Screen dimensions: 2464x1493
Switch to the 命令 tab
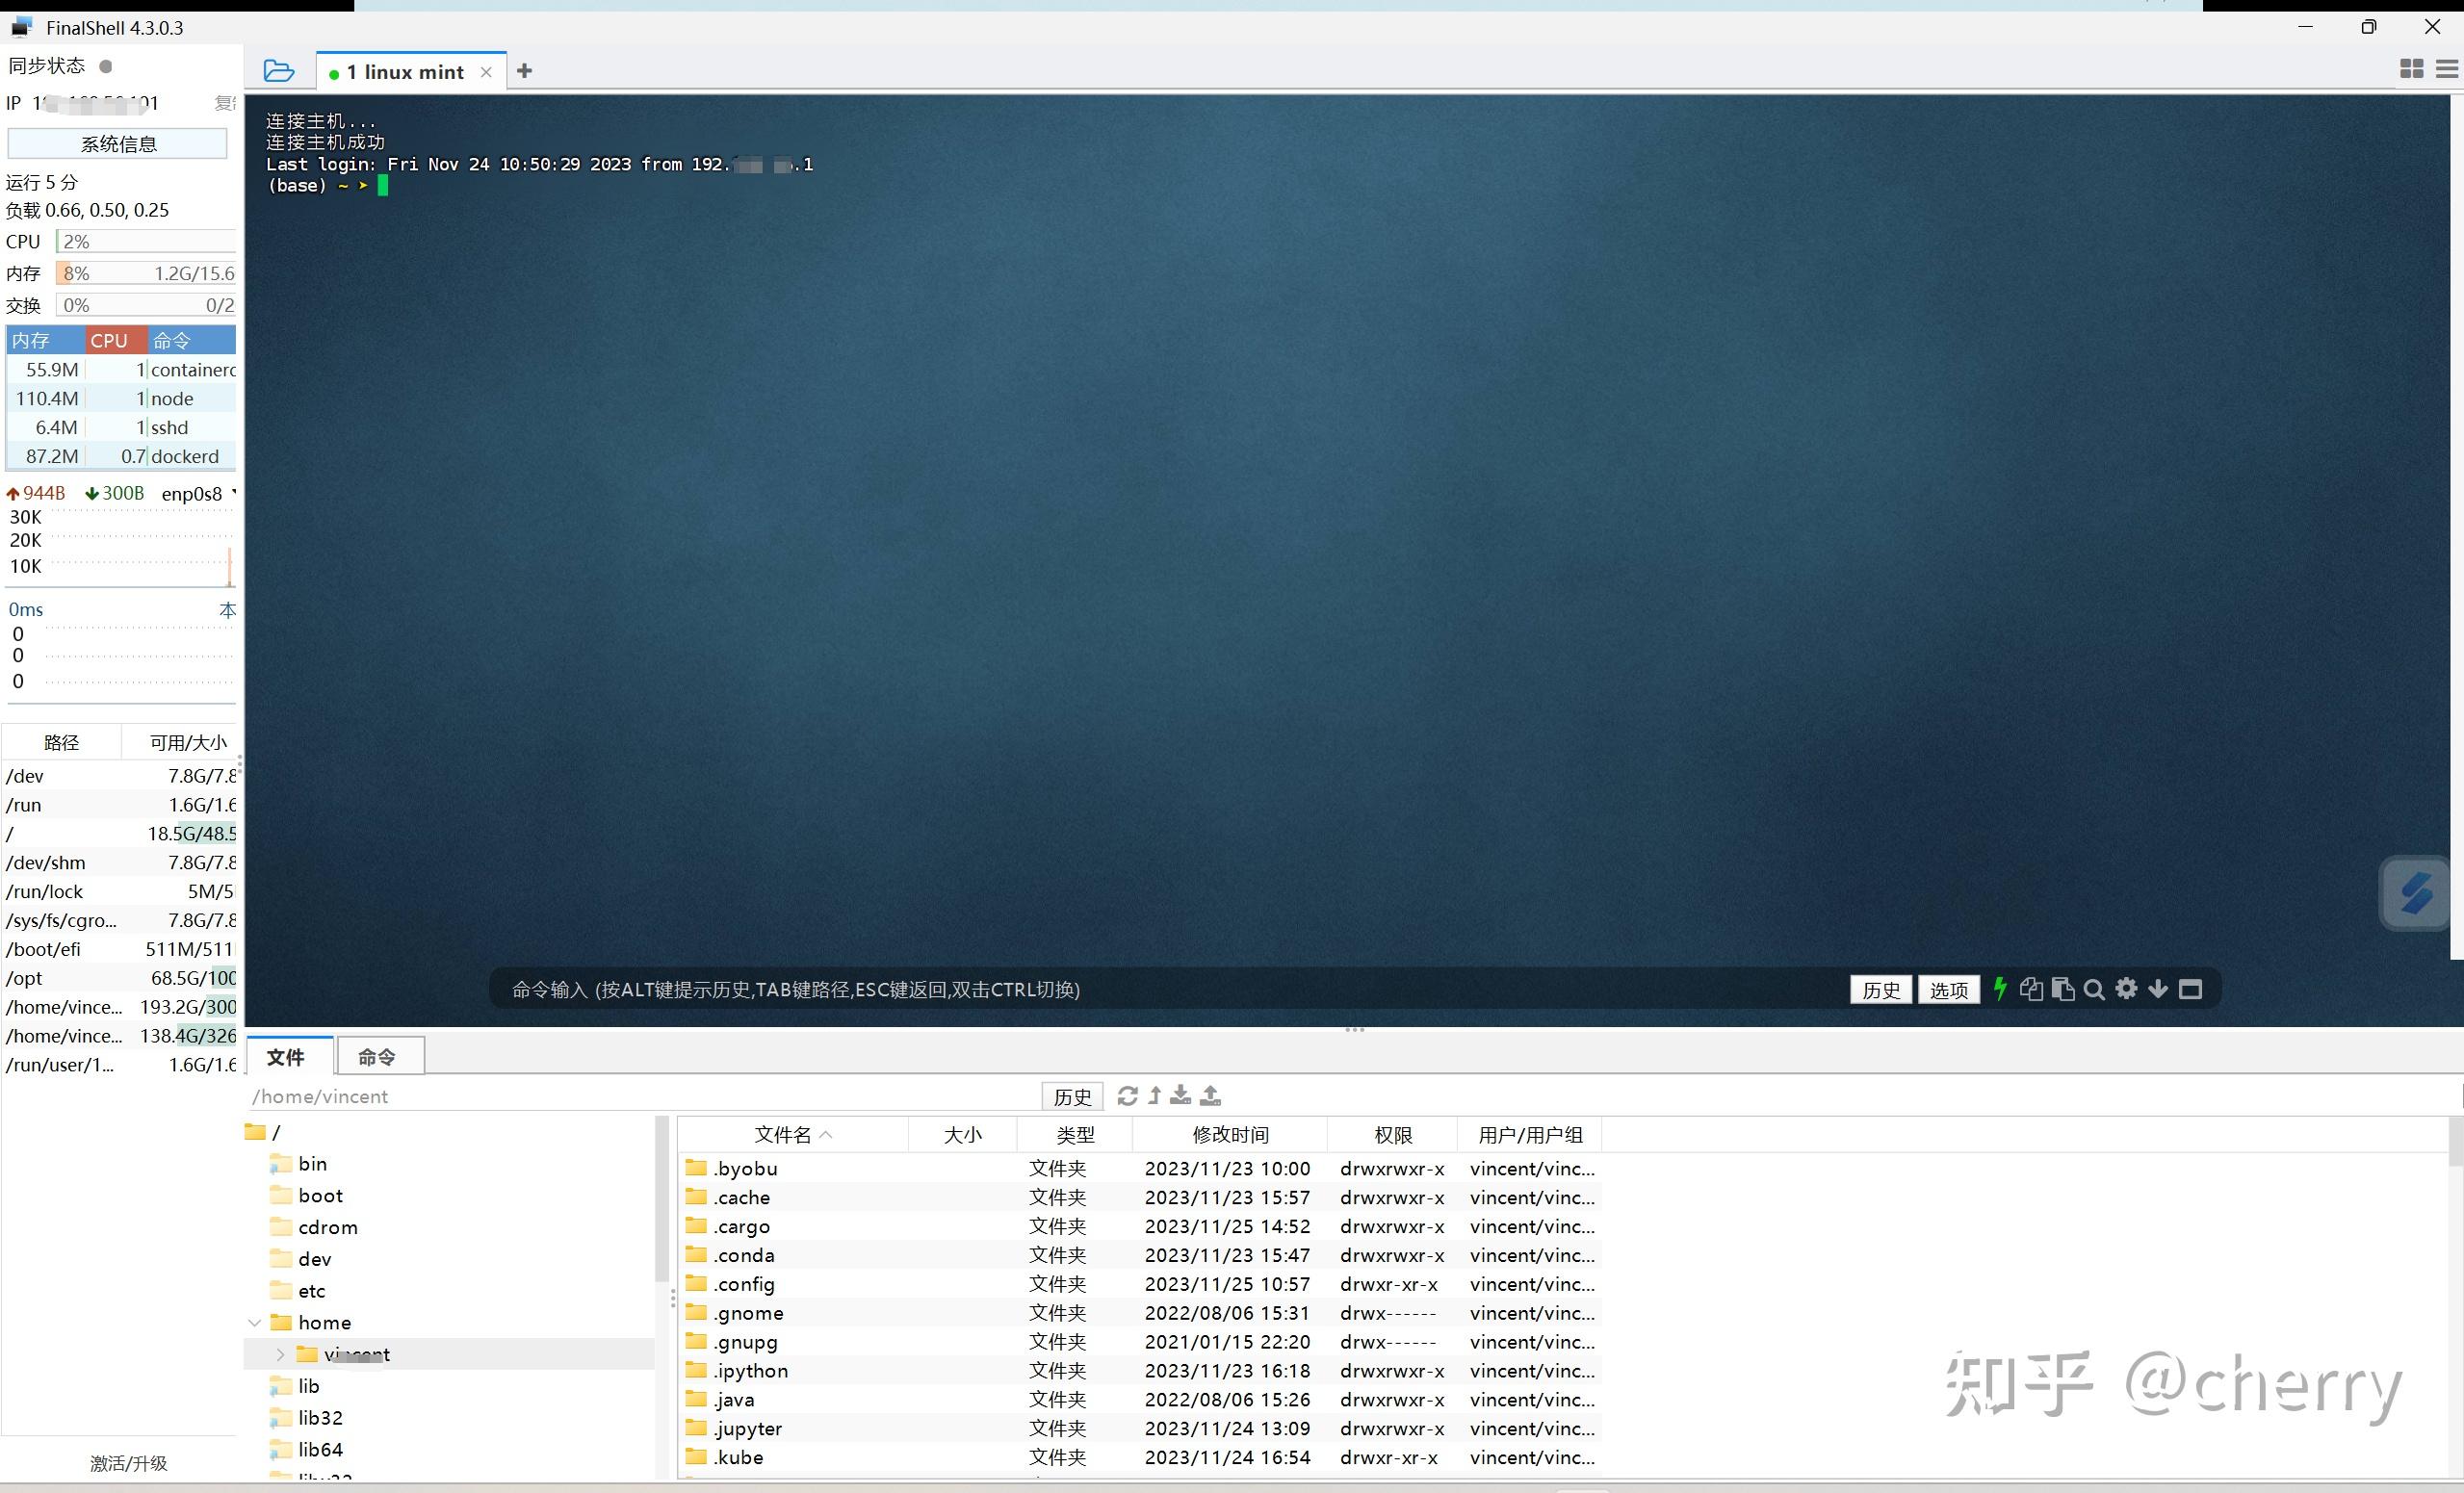377,1056
